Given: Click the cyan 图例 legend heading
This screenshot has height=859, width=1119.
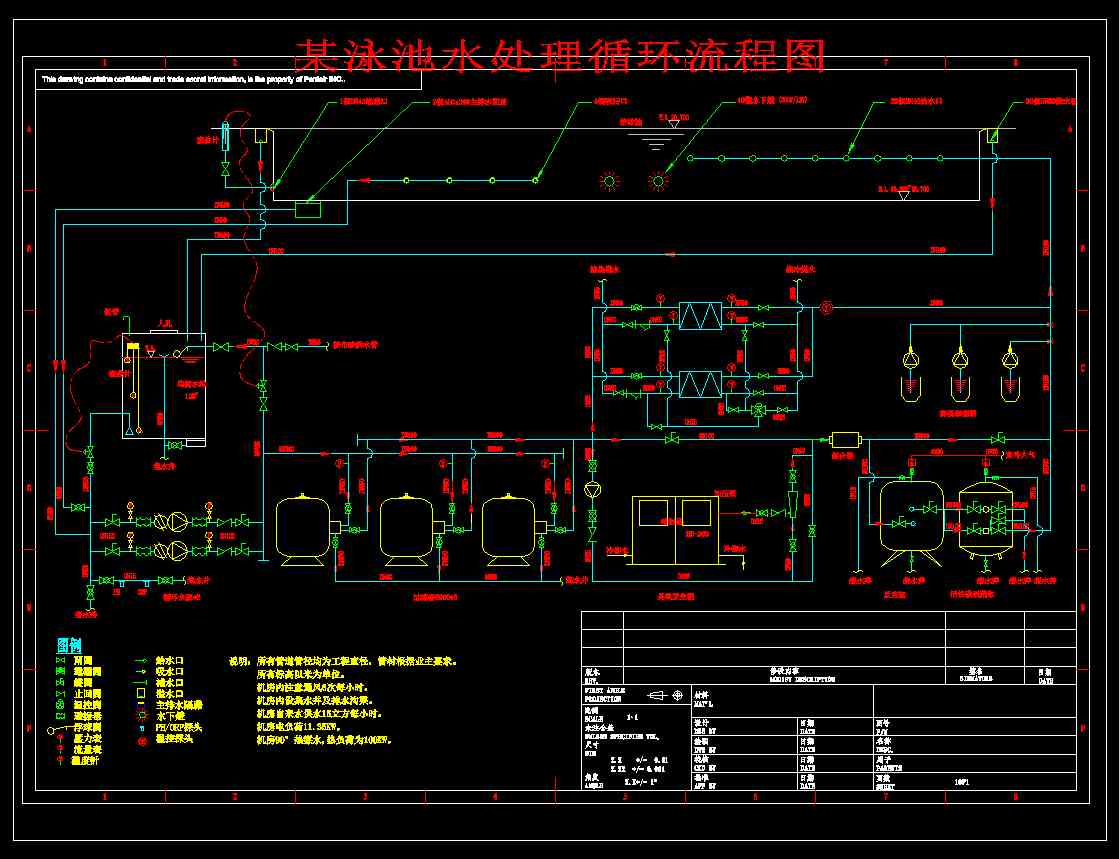Looking at the screenshot, I should click(x=69, y=646).
